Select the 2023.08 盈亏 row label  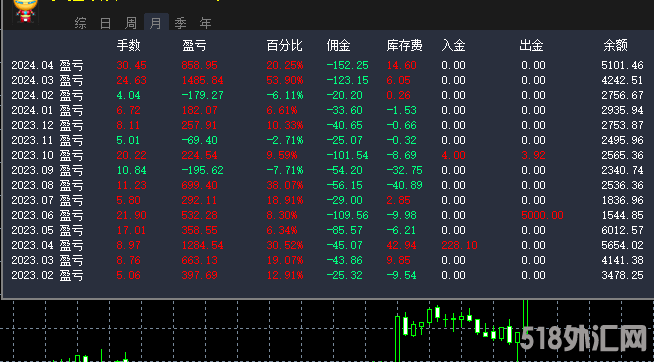coord(47,186)
